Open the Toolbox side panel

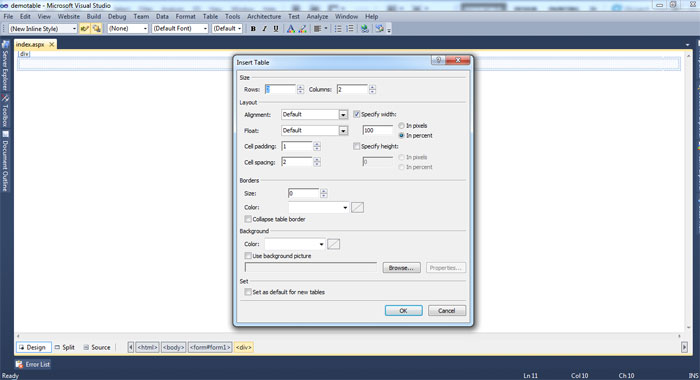pos(5,111)
